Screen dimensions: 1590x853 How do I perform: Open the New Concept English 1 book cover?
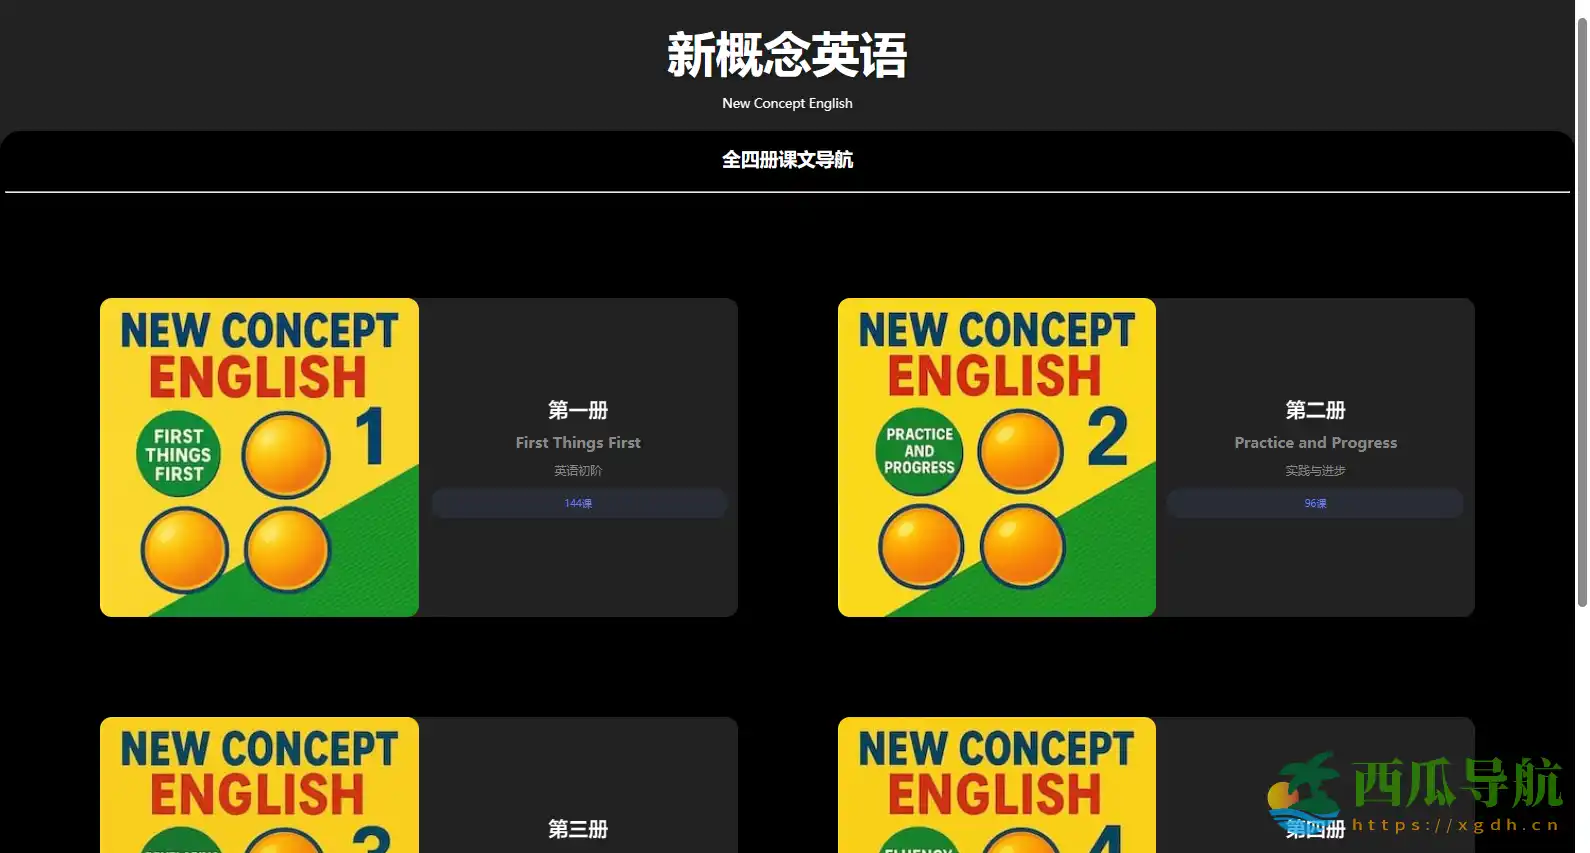point(259,457)
